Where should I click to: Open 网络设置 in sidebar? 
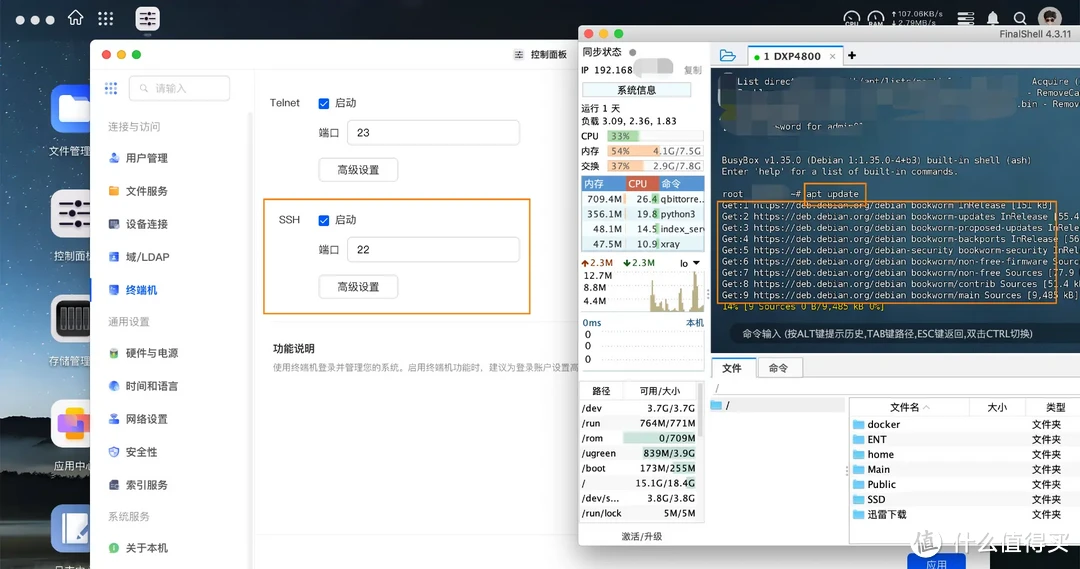pyautogui.click(x=138, y=419)
